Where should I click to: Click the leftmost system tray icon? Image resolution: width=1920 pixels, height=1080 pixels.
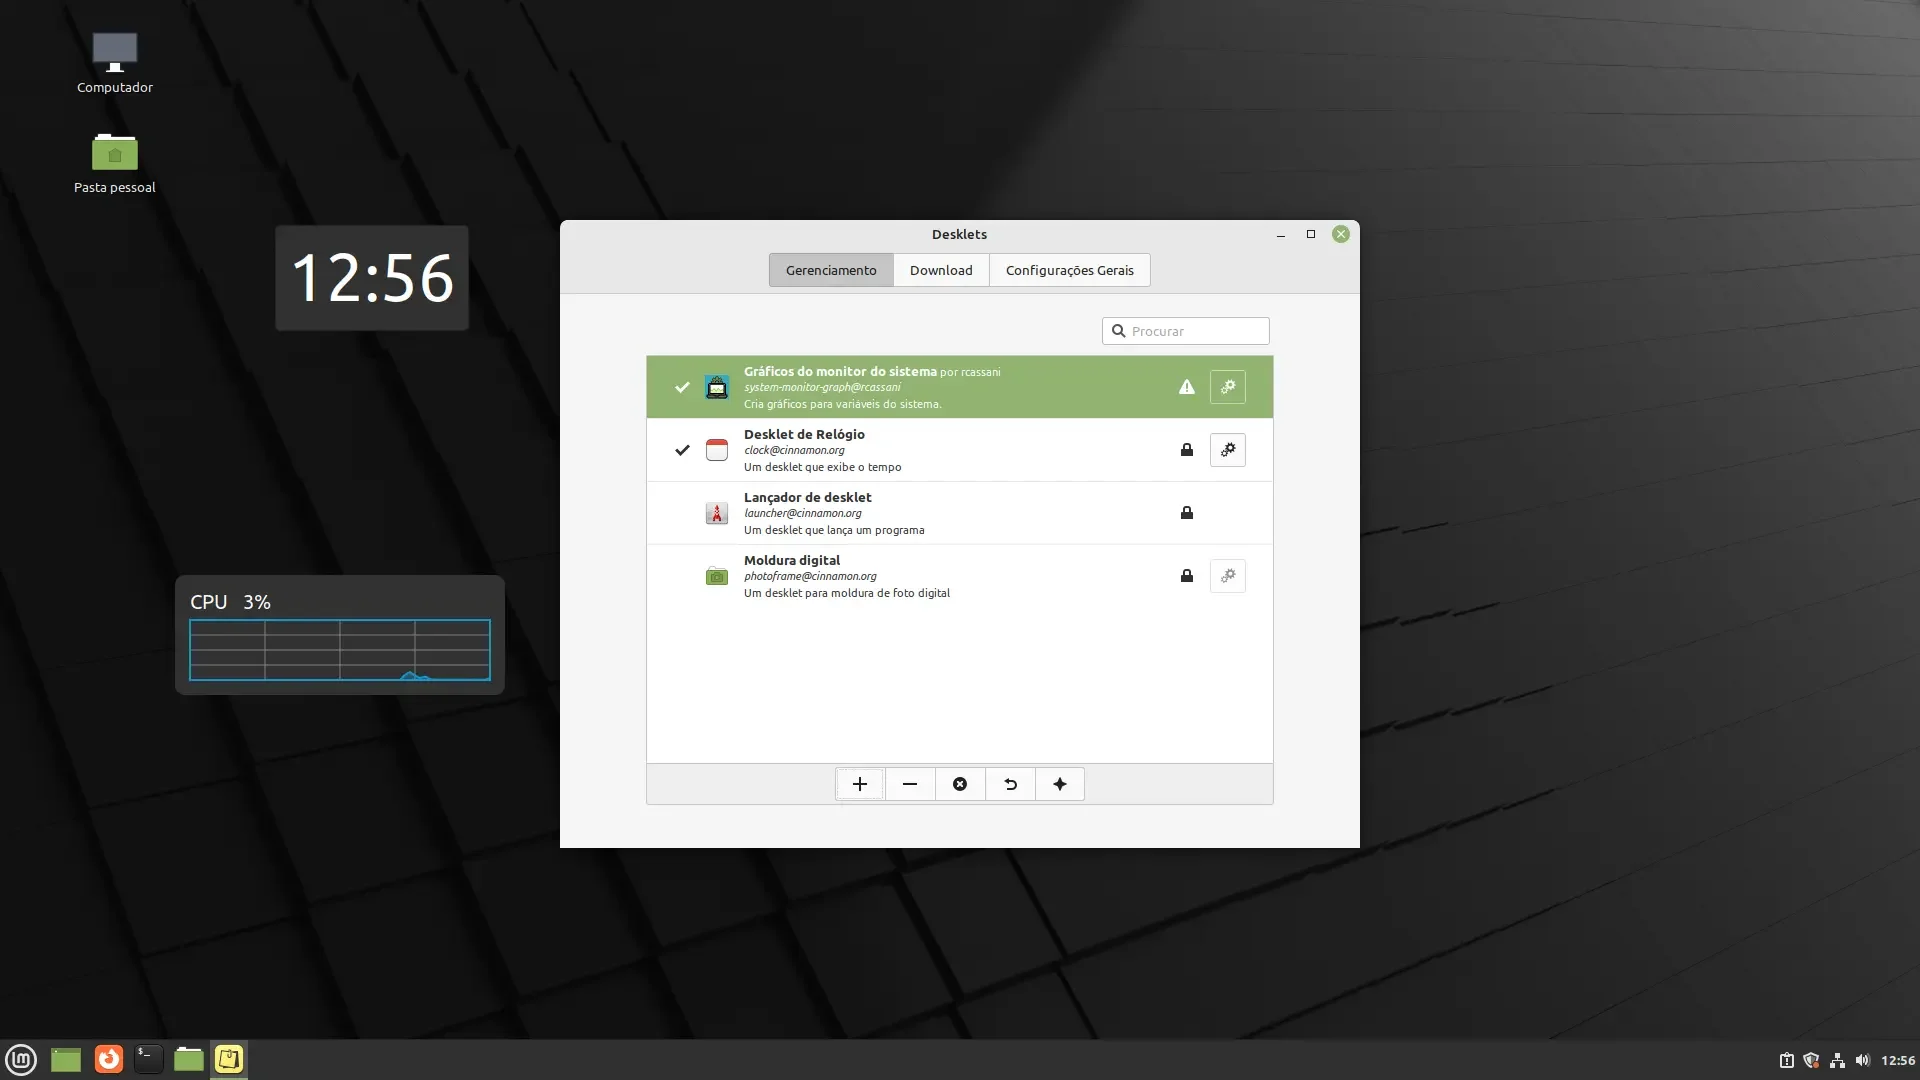1787,1060
